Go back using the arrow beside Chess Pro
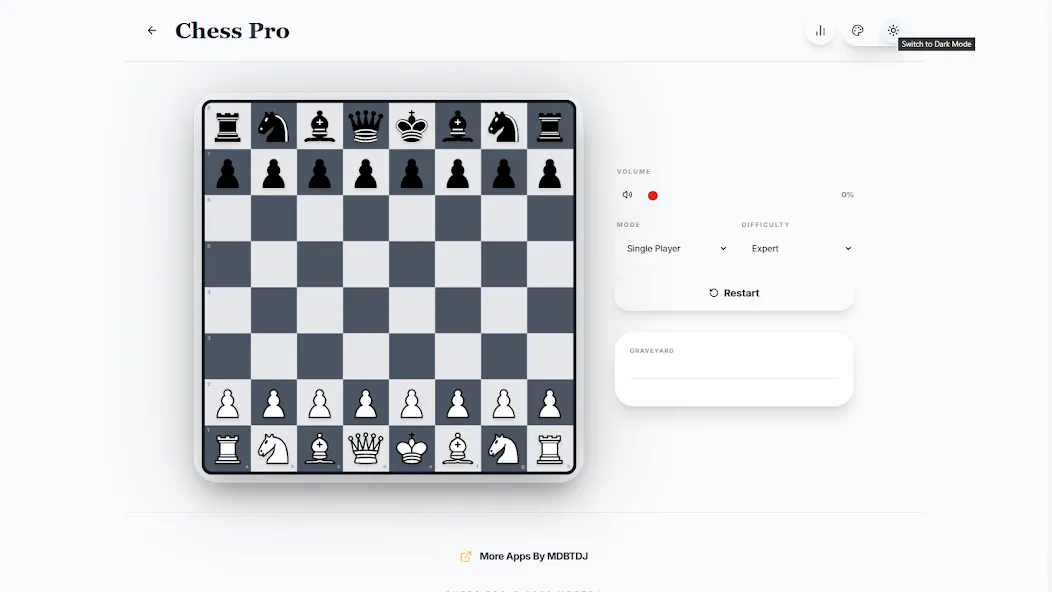 (152, 30)
